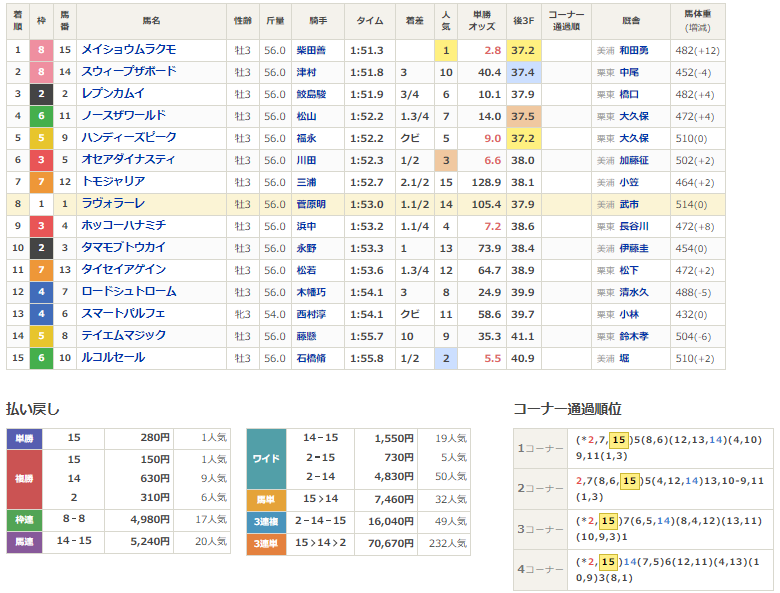
Task: Click the 3連複 payout label
Action: point(266,522)
